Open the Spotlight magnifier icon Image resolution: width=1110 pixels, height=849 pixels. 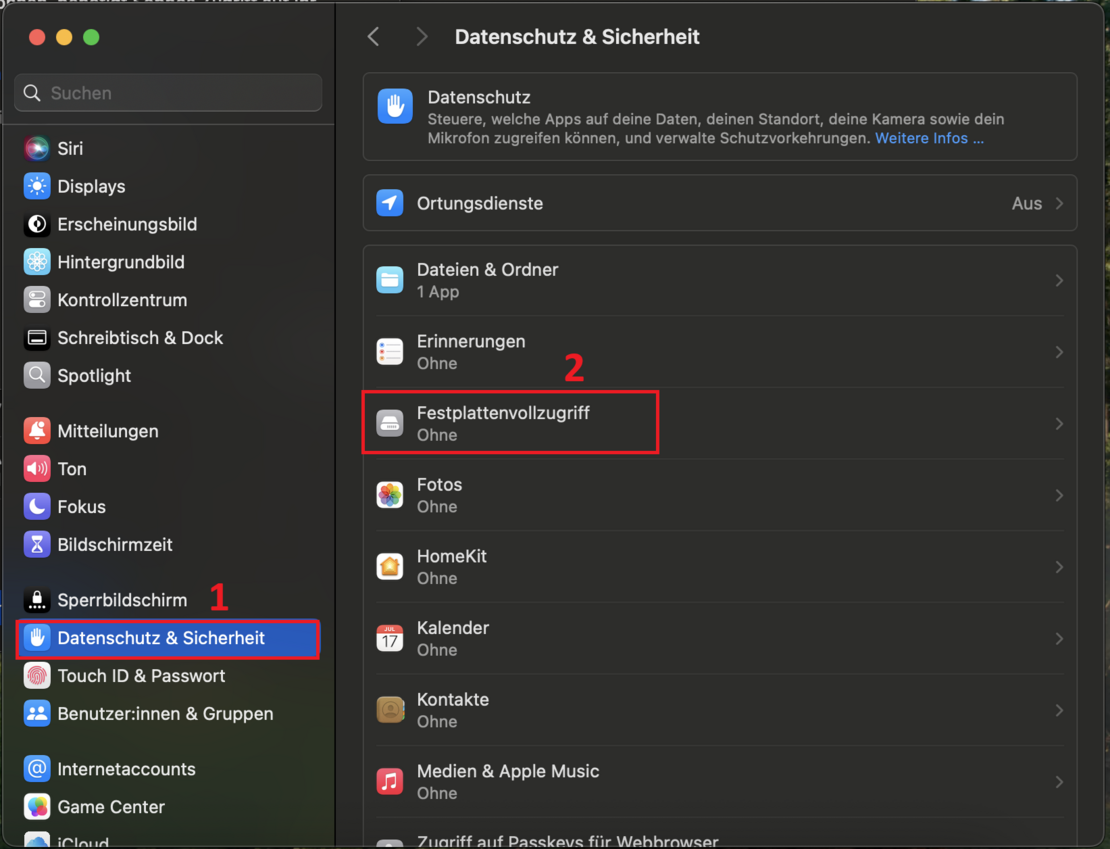[37, 376]
